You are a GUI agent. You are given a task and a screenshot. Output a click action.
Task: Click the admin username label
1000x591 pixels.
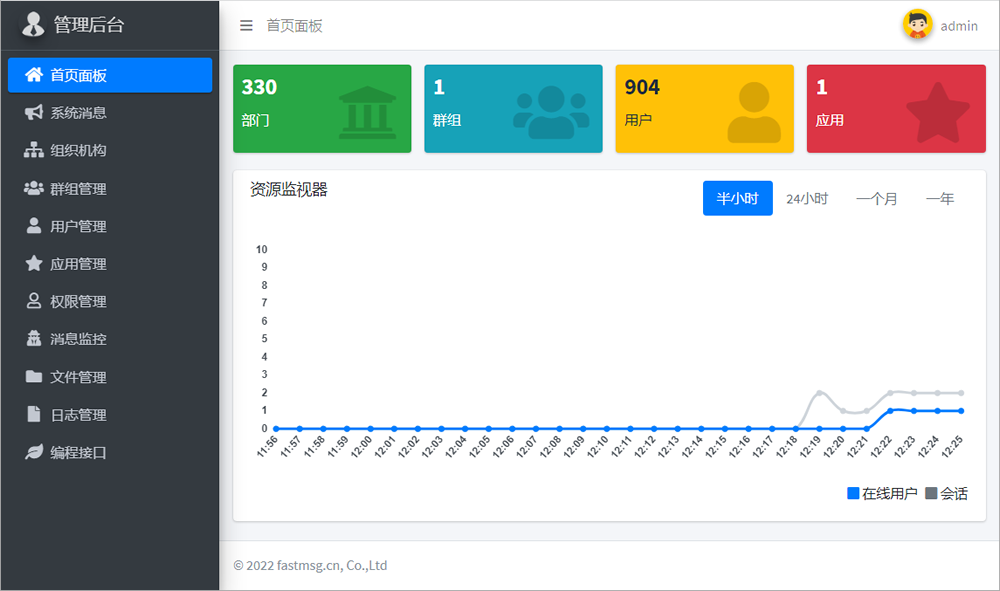(x=959, y=26)
